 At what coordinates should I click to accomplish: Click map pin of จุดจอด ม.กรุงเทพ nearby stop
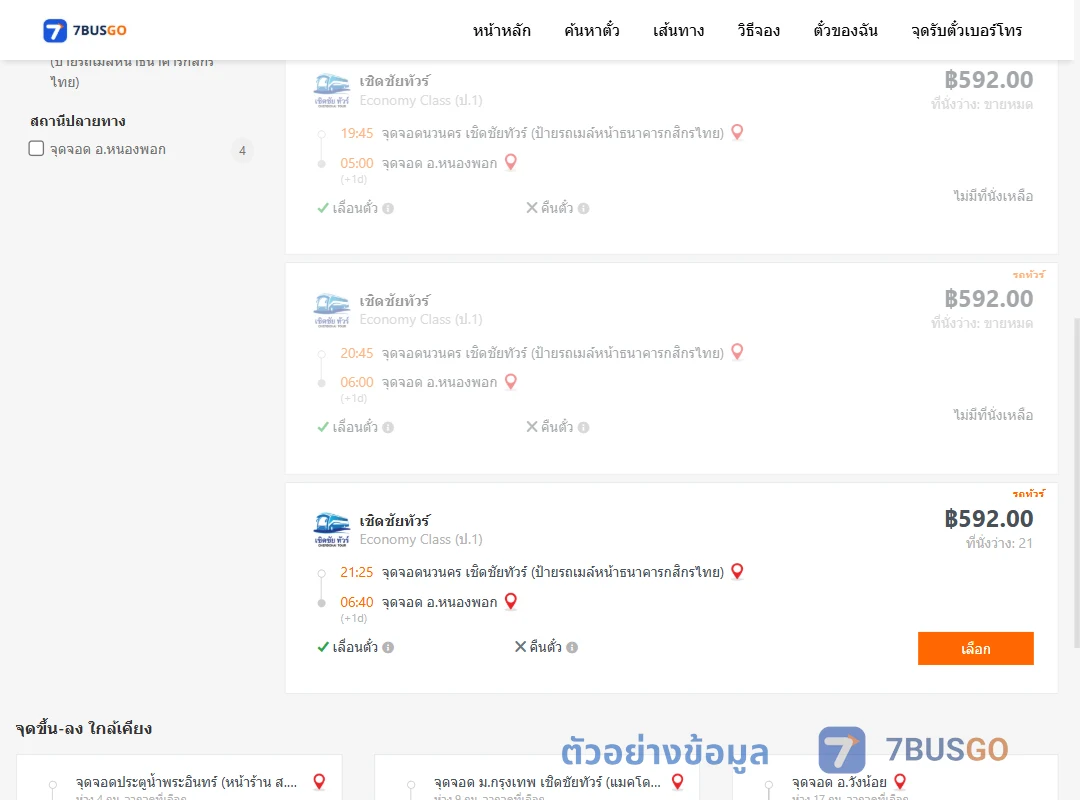pos(678,781)
